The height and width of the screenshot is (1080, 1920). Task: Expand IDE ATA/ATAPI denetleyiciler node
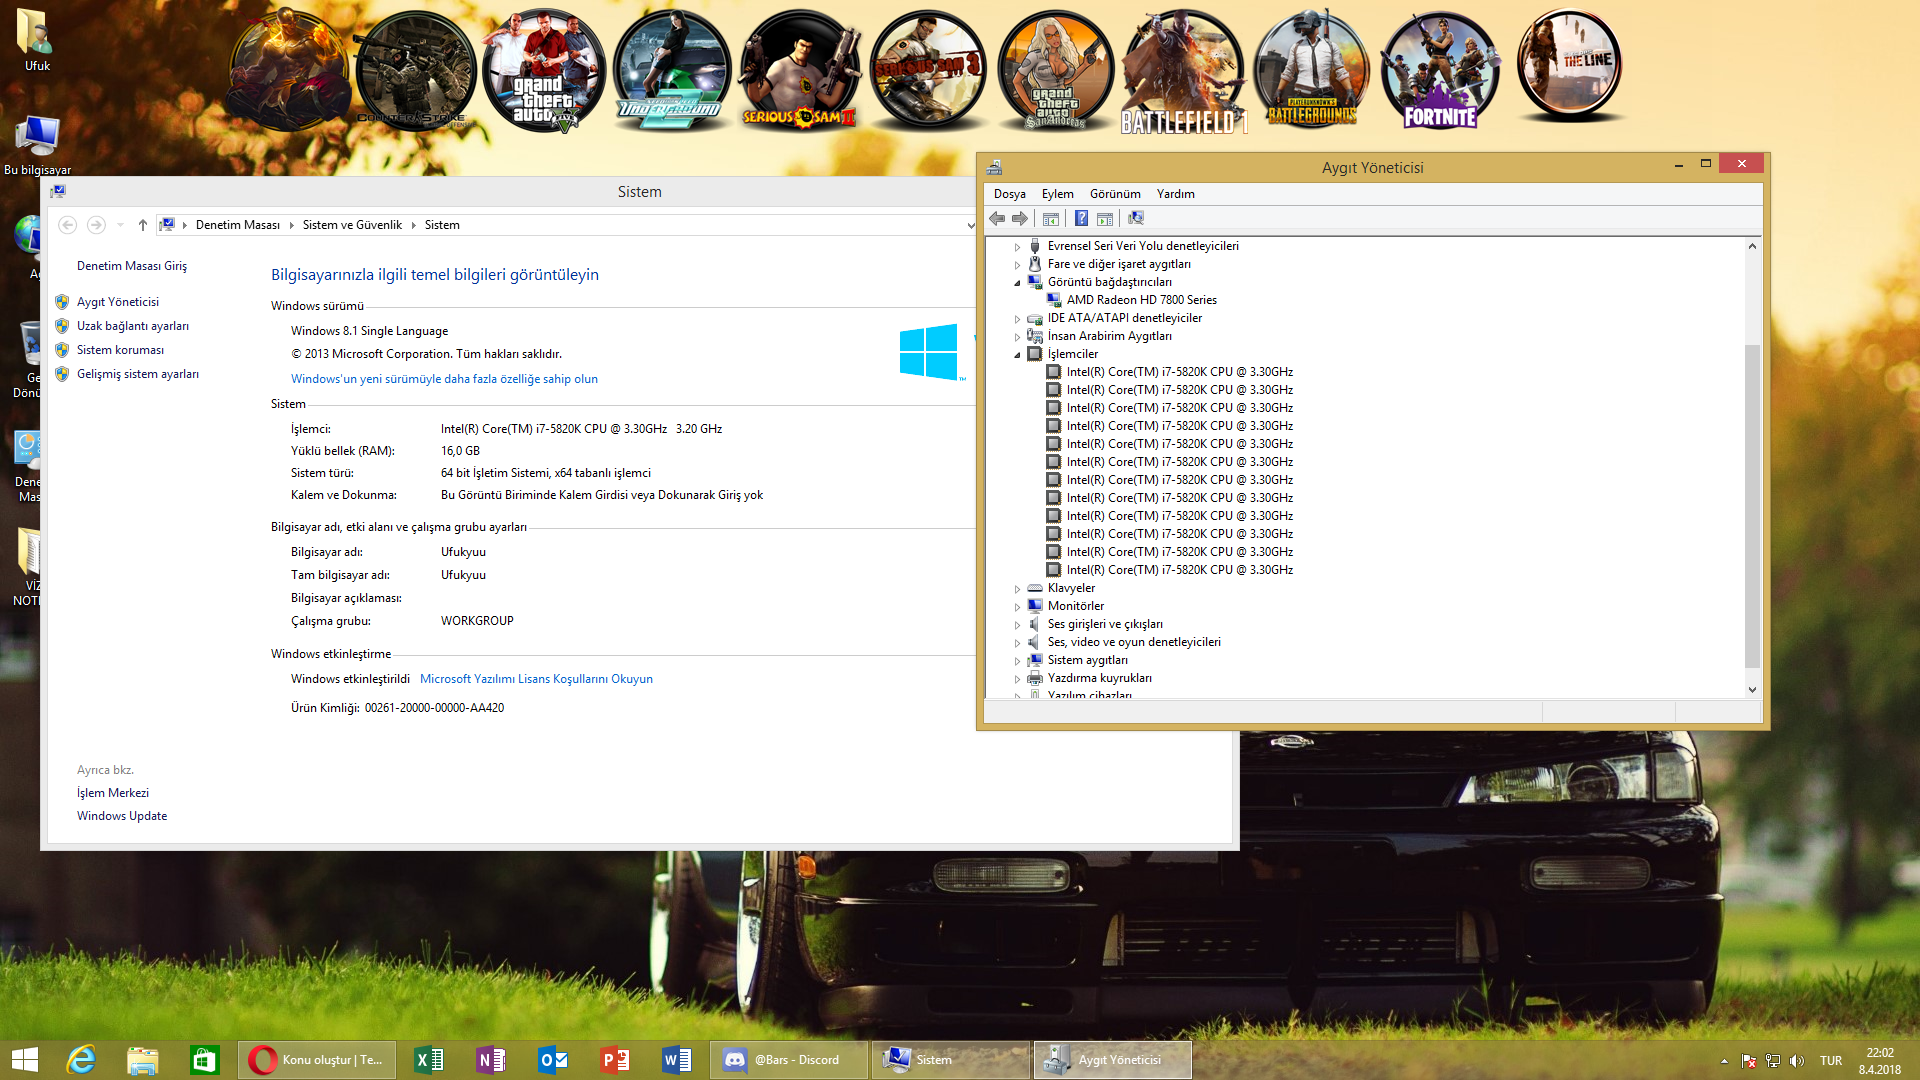[x=1017, y=318]
